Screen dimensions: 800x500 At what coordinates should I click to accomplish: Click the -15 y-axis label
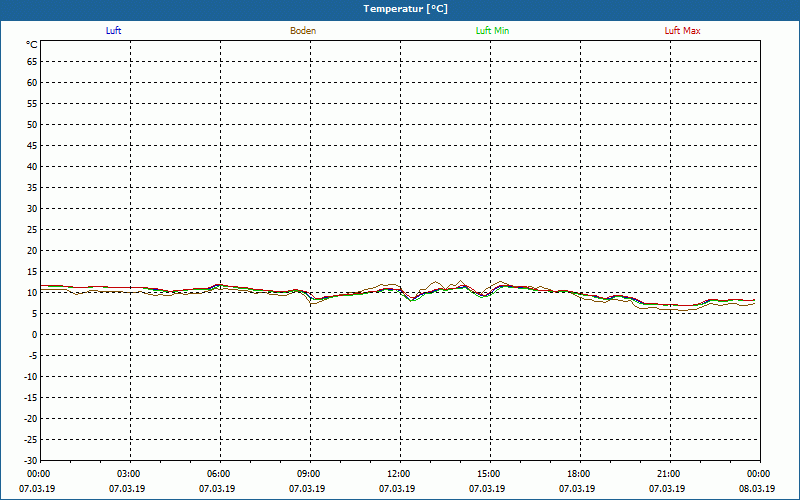point(31,397)
